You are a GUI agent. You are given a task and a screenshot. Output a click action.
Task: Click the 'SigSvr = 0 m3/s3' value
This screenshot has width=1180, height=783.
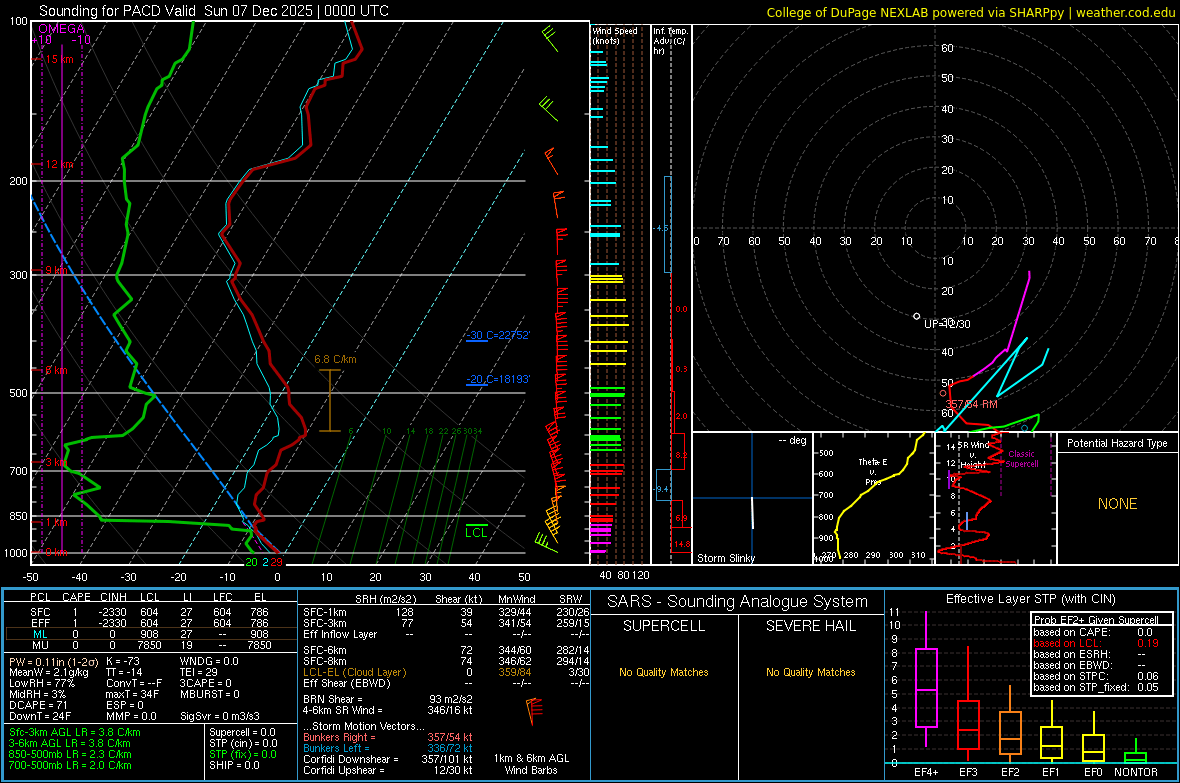click(x=220, y=716)
